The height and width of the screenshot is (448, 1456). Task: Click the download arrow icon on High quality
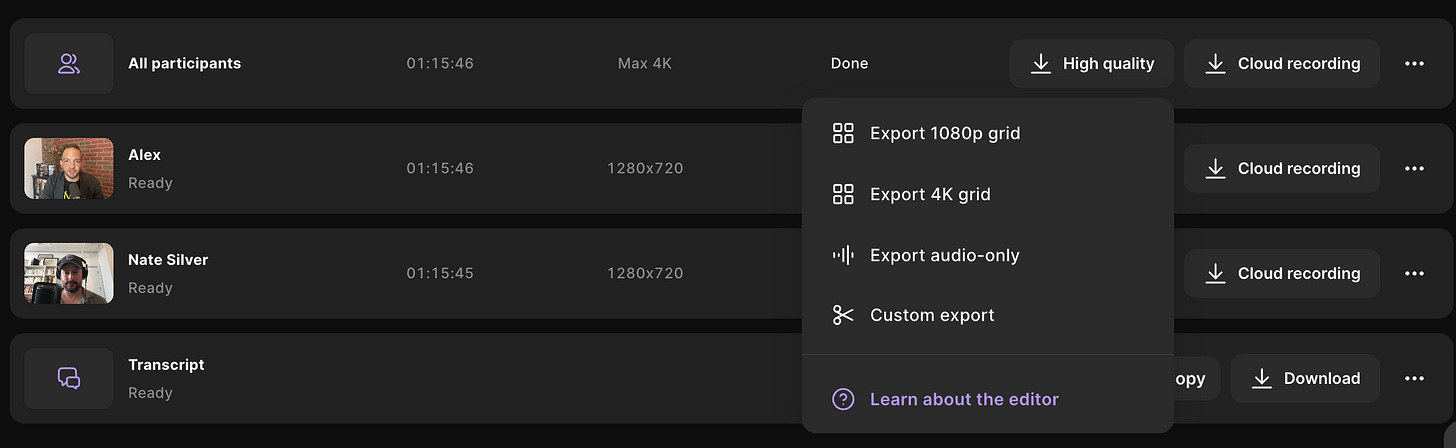pos(1041,64)
